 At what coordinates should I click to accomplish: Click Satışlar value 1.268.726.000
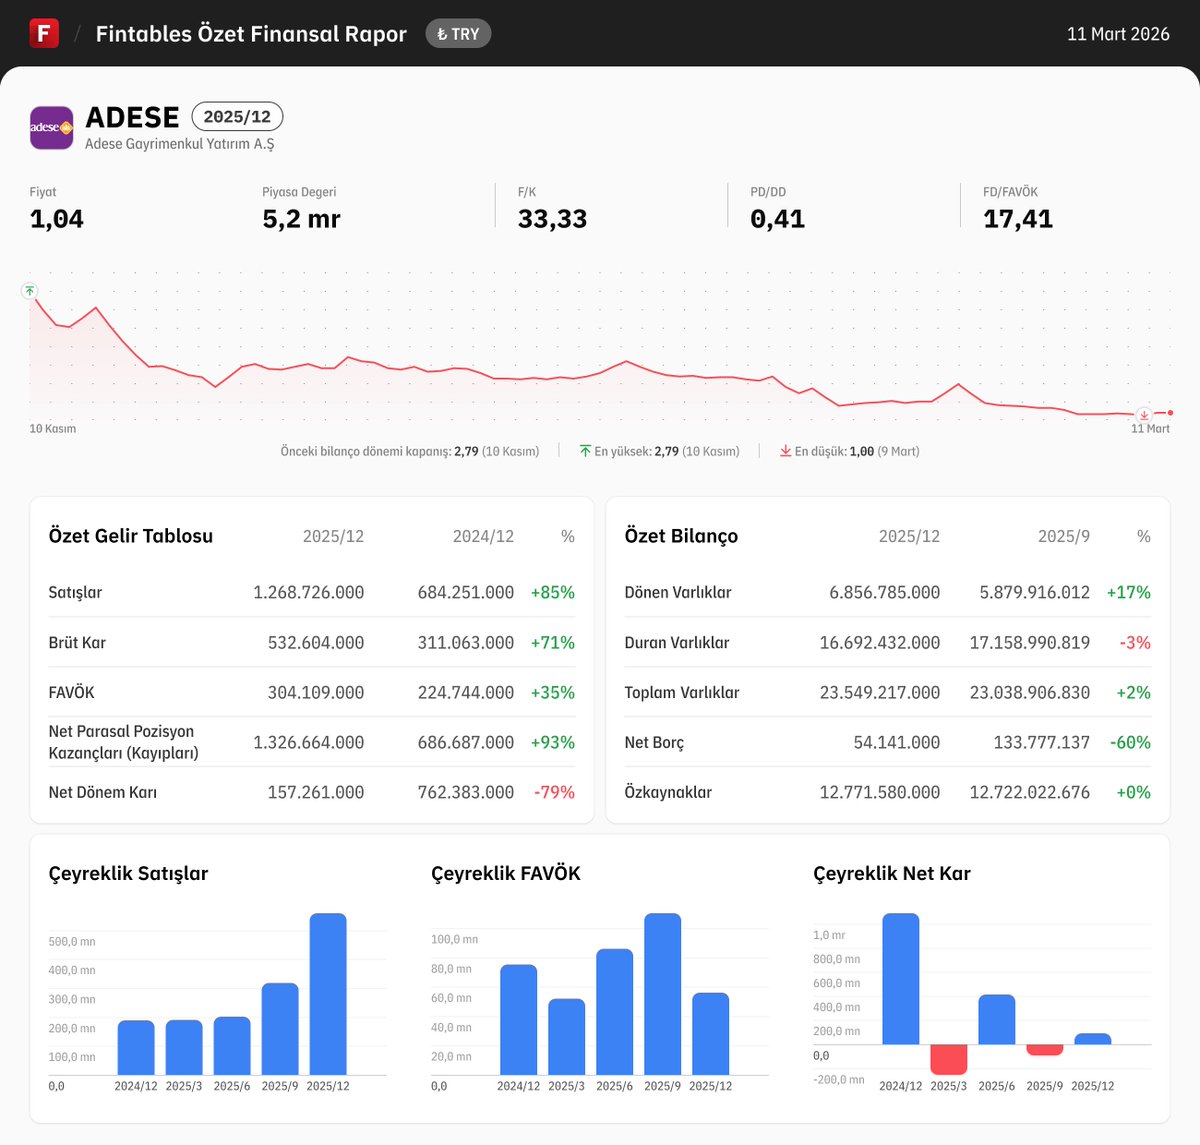(x=309, y=592)
